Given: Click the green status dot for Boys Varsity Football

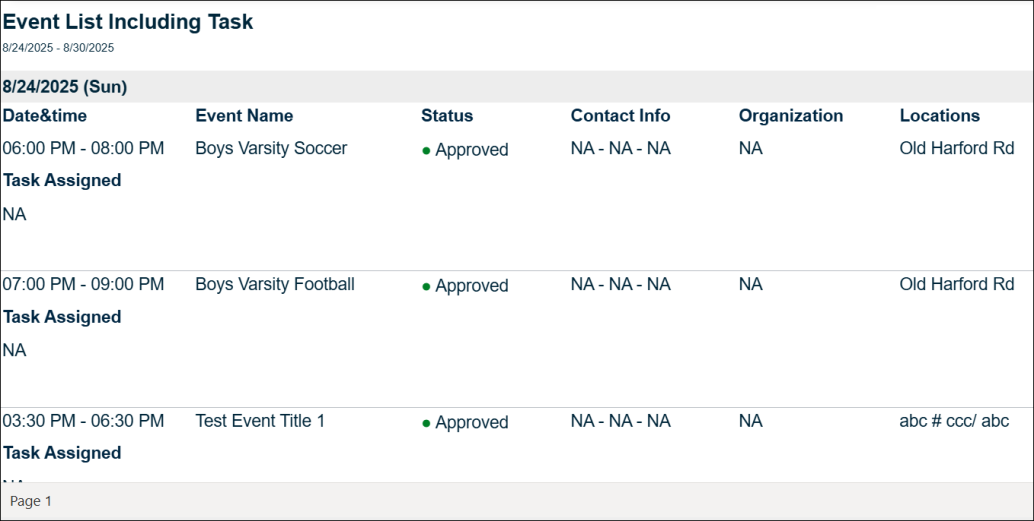Looking at the screenshot, I should pos(426,287).
